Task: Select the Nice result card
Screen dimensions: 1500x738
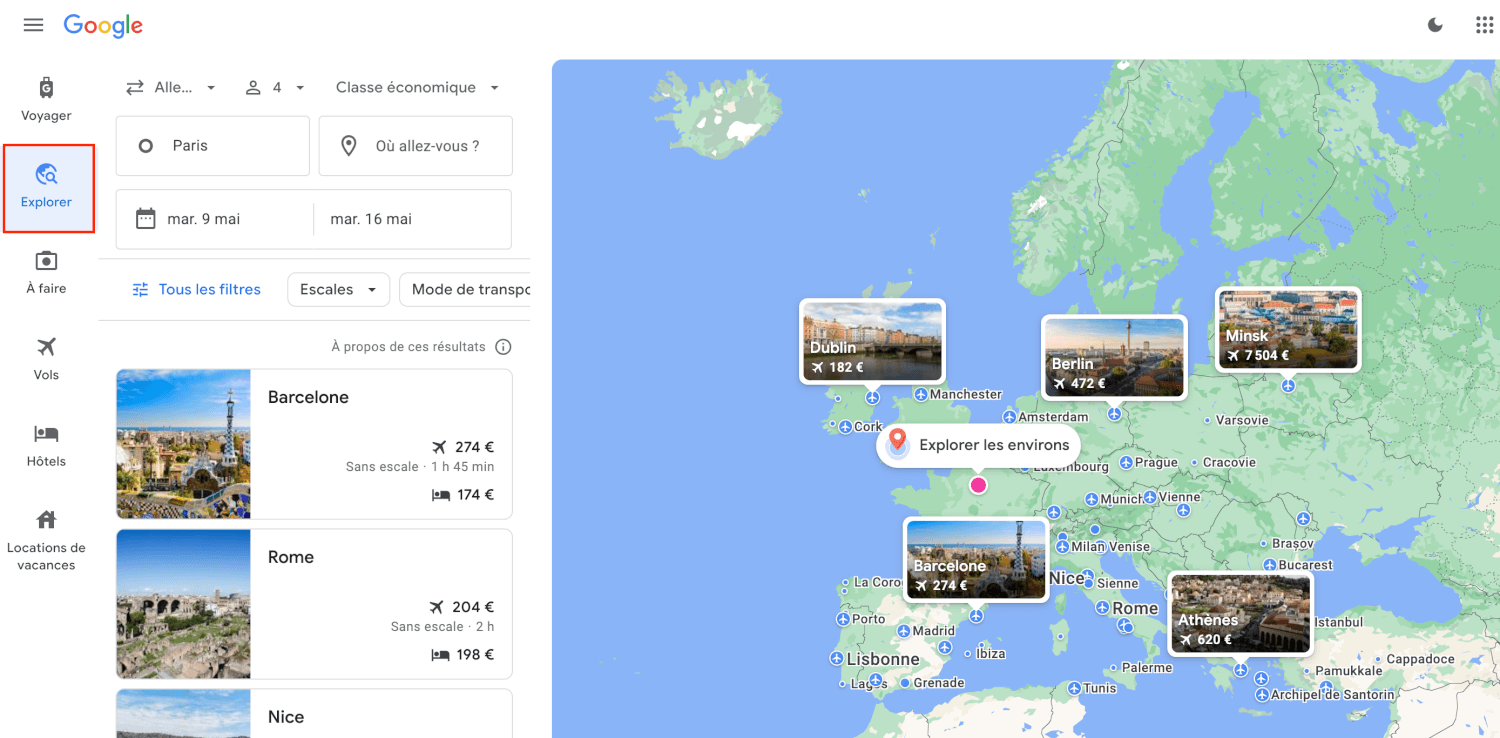Action: tap(314, 713)
